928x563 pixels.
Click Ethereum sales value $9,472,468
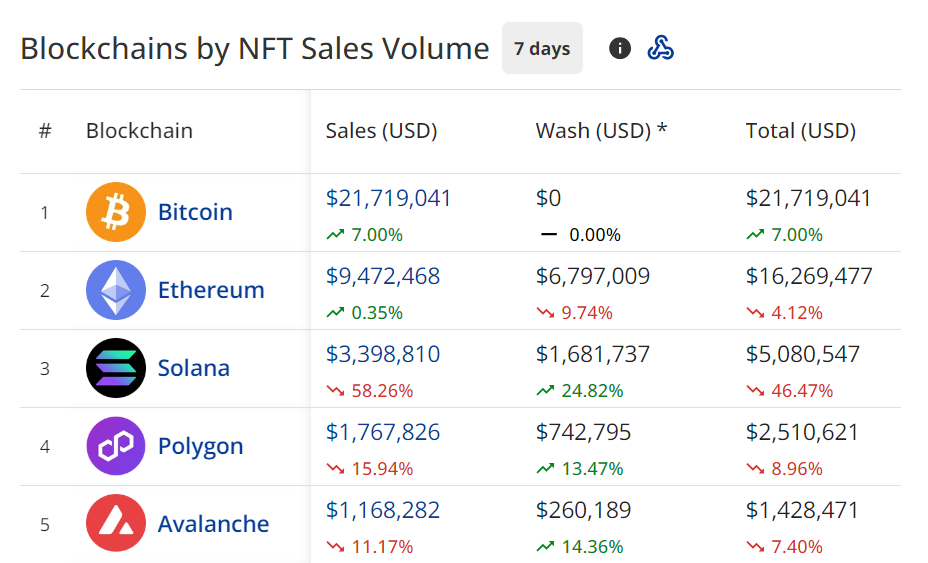click(382, 276)
